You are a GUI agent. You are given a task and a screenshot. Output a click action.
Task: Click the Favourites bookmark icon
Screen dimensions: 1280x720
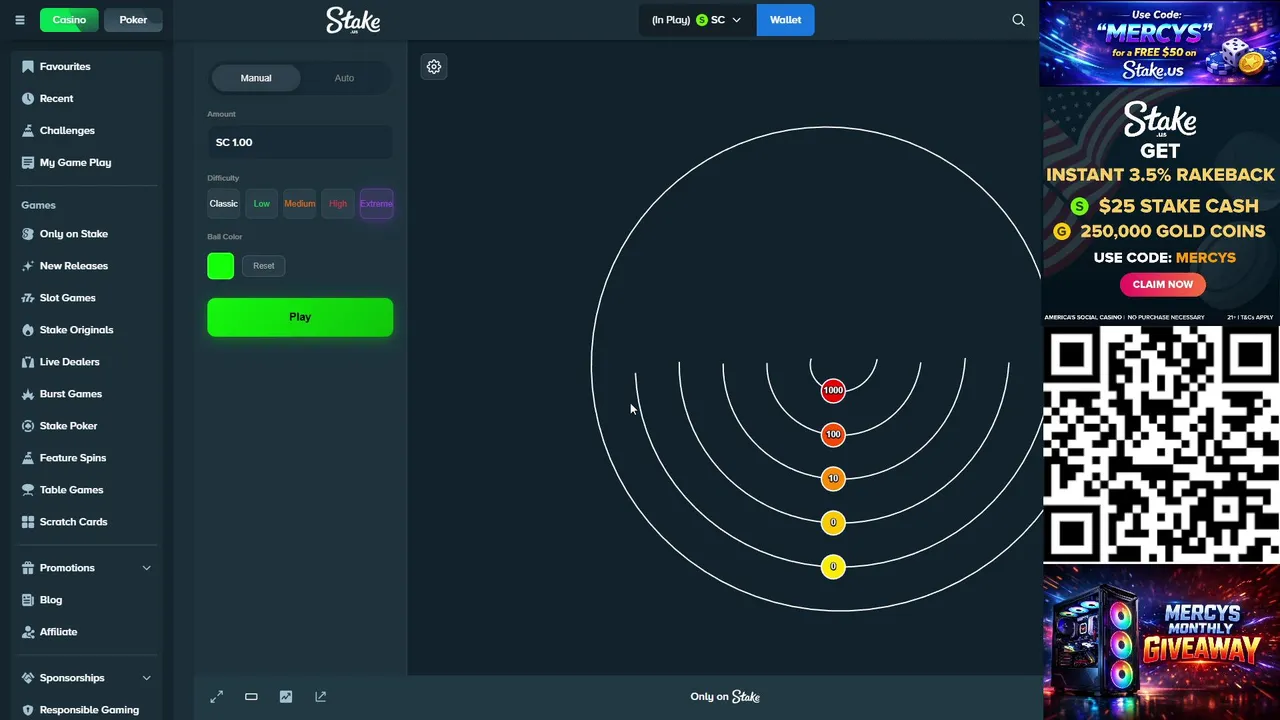tap(28, 66)
